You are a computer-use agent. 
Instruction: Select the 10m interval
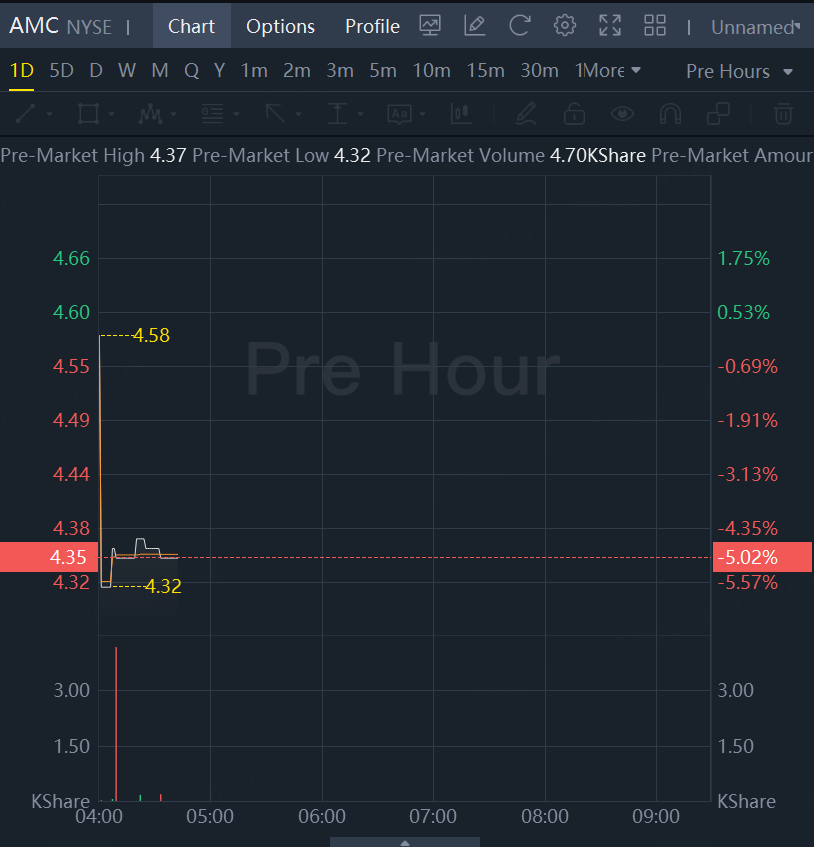(432, 71)
